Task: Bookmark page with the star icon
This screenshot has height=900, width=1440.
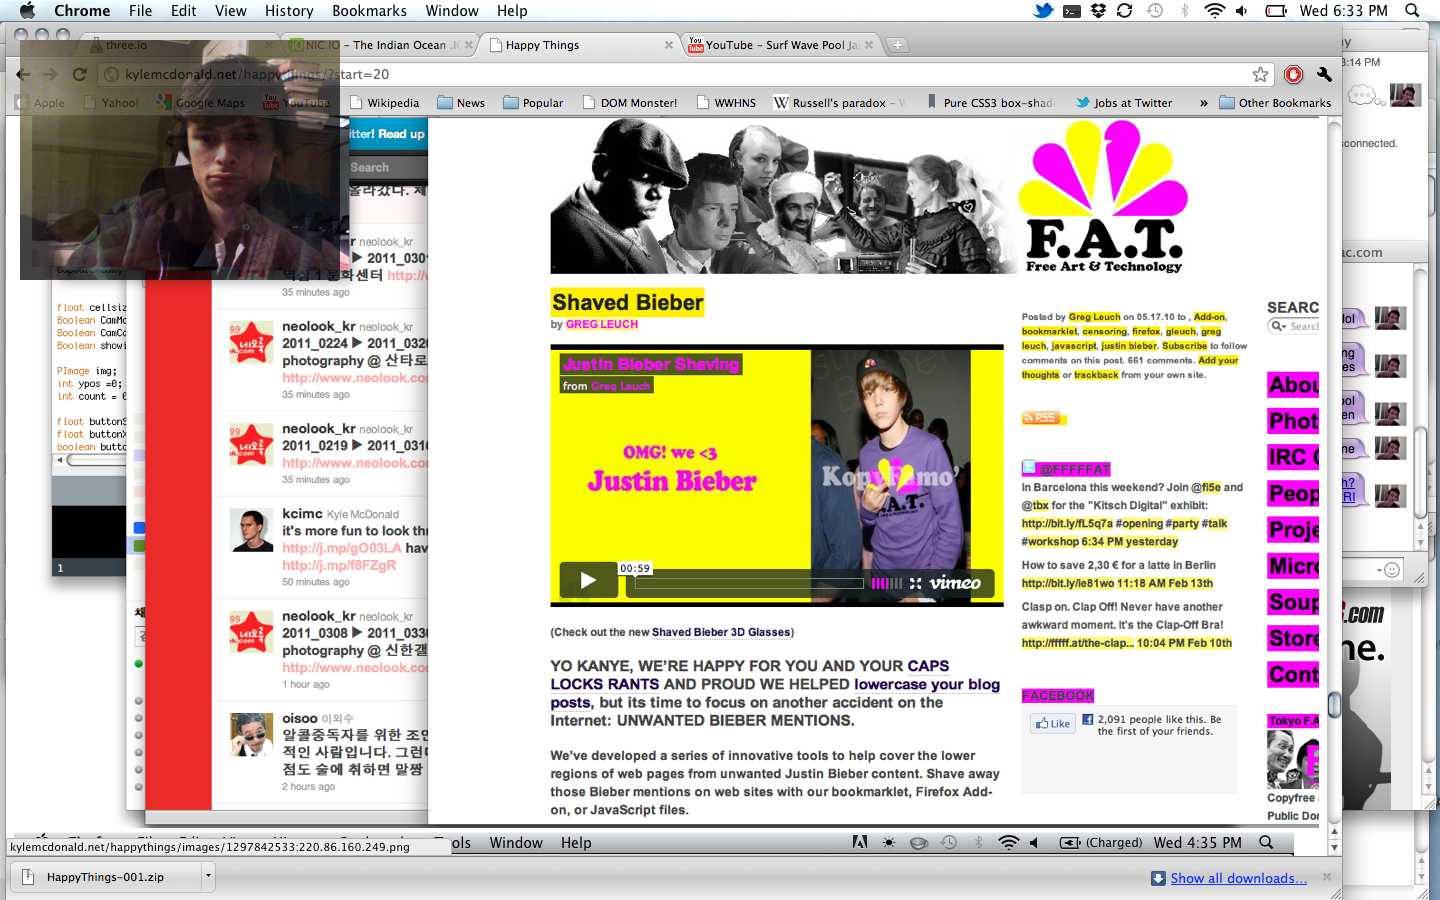Action: point(1260,75)
